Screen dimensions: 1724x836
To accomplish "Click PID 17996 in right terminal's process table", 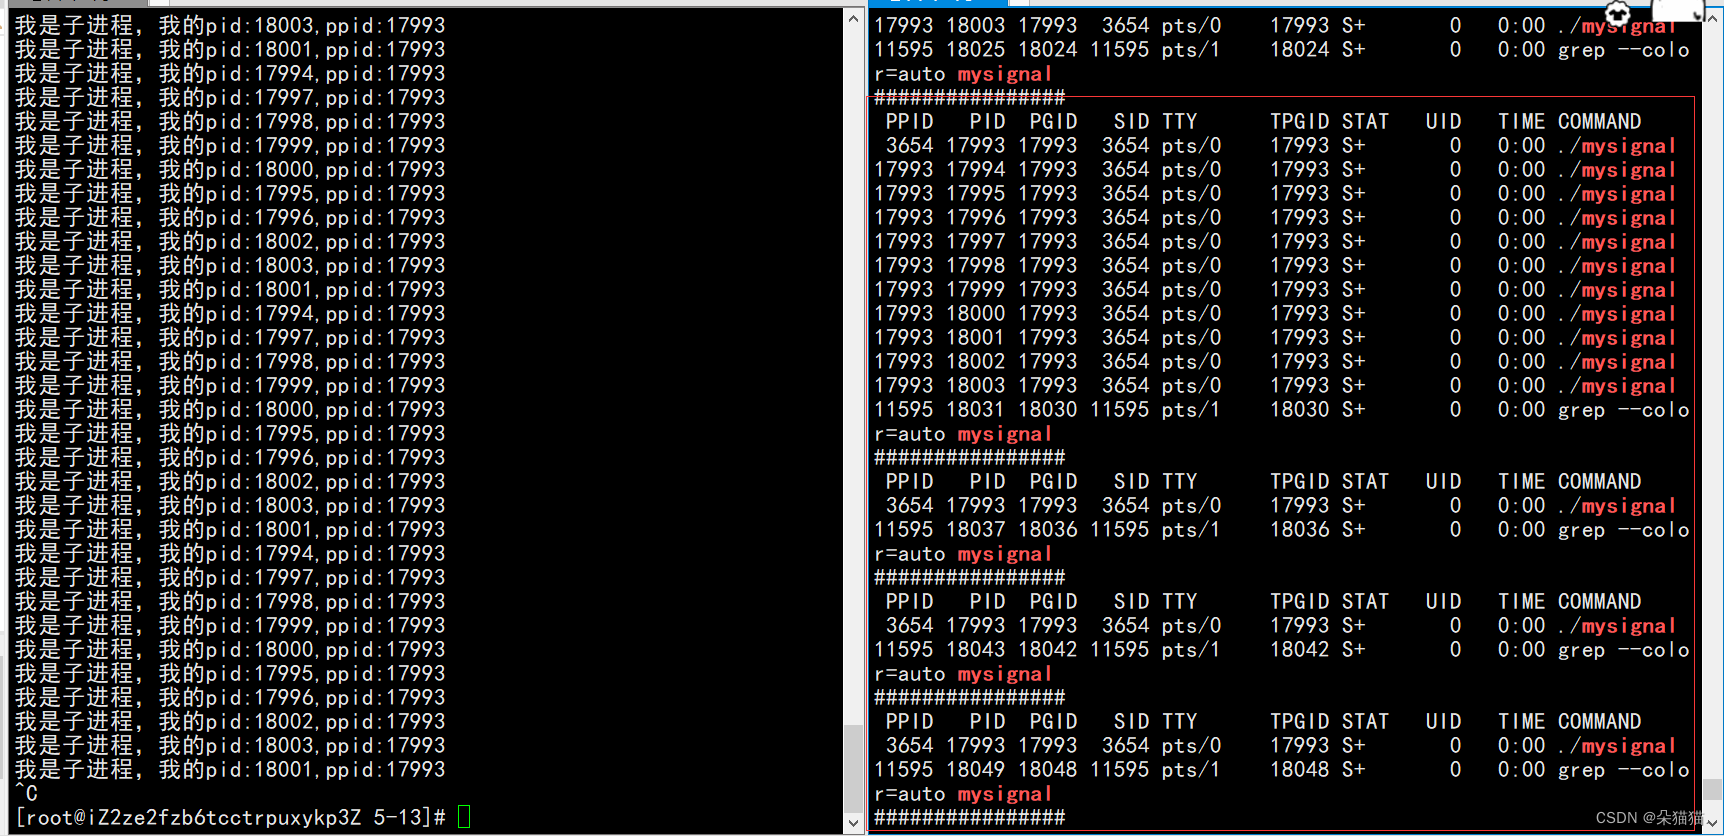I will pyautogui.click(x=975, y=217).
